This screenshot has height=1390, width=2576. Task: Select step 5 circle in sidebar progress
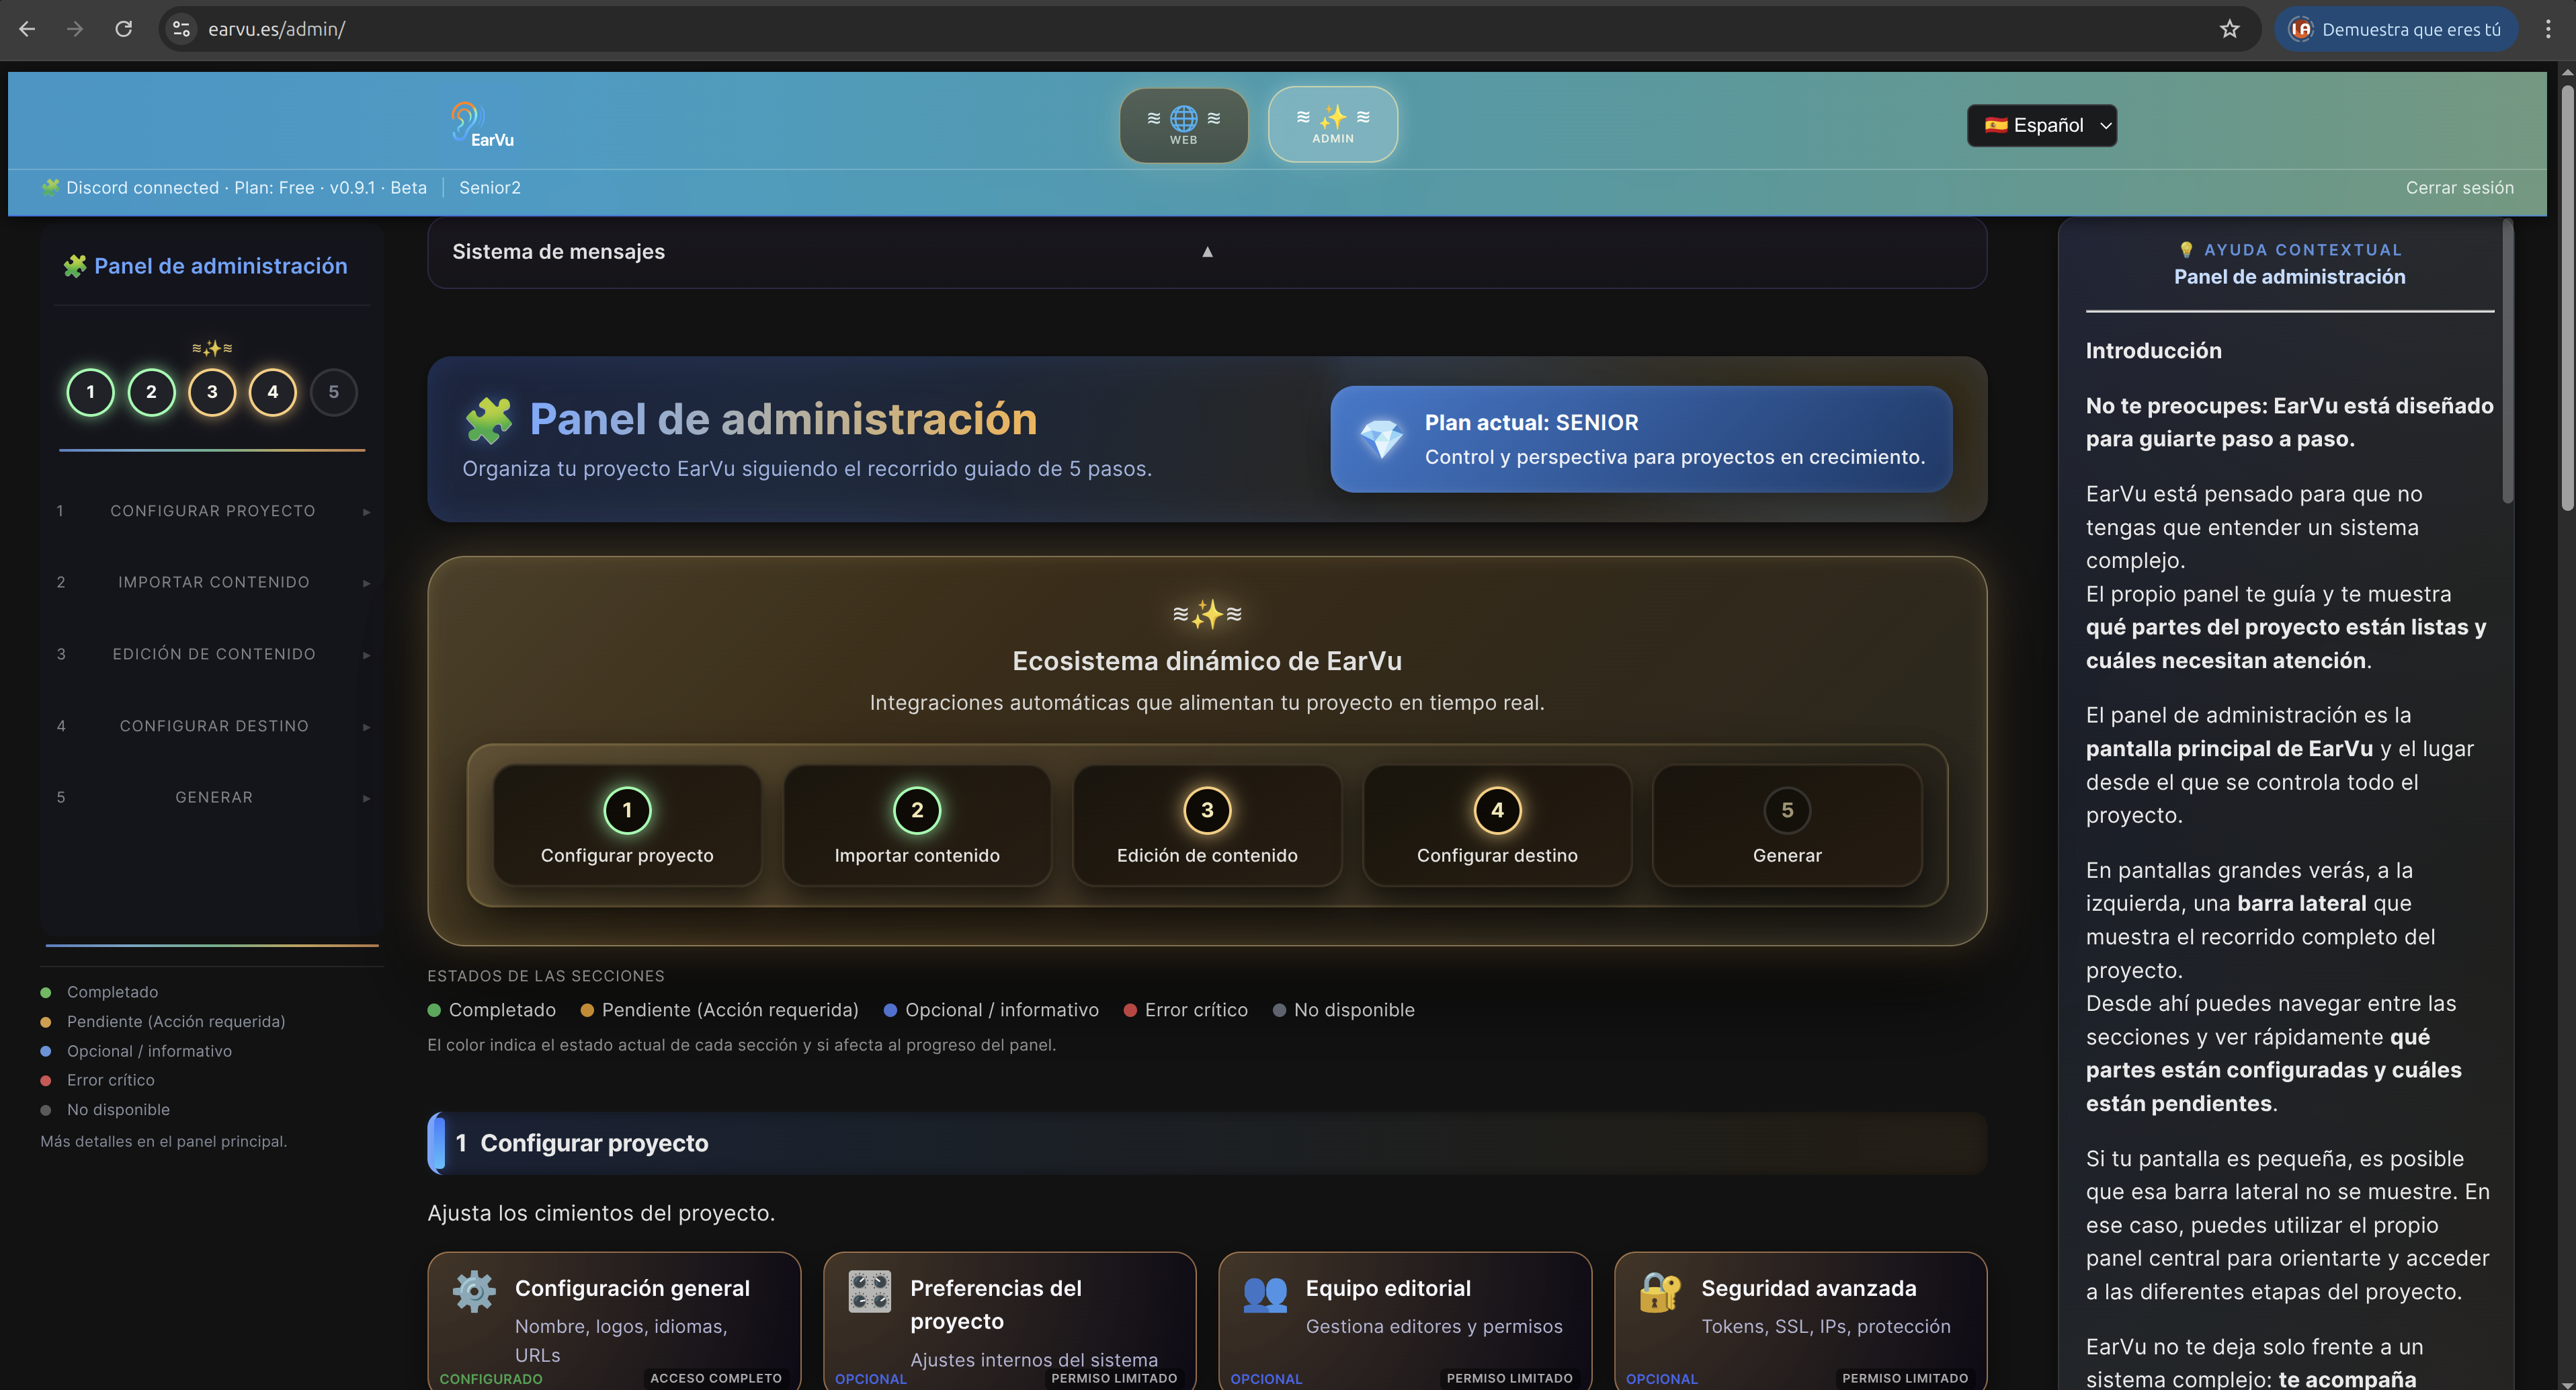pos(333,392)
